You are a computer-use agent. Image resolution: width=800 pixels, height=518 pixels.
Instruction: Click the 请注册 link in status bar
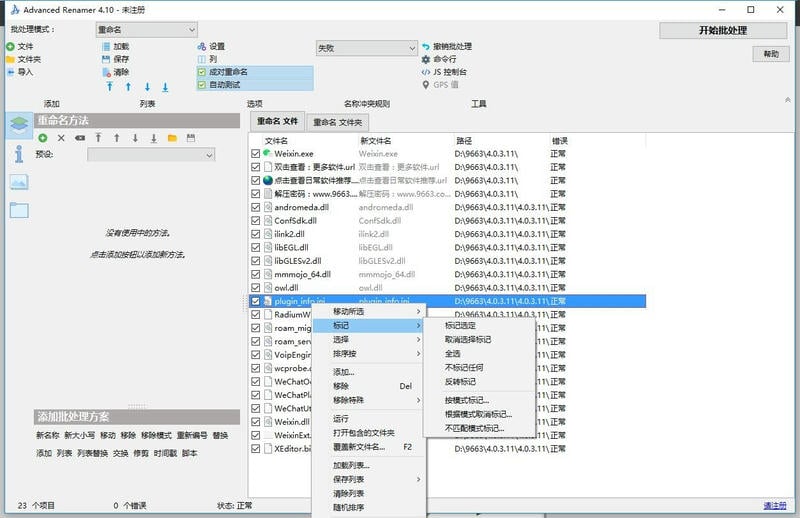pyautogui.click(x=774, y=506)
